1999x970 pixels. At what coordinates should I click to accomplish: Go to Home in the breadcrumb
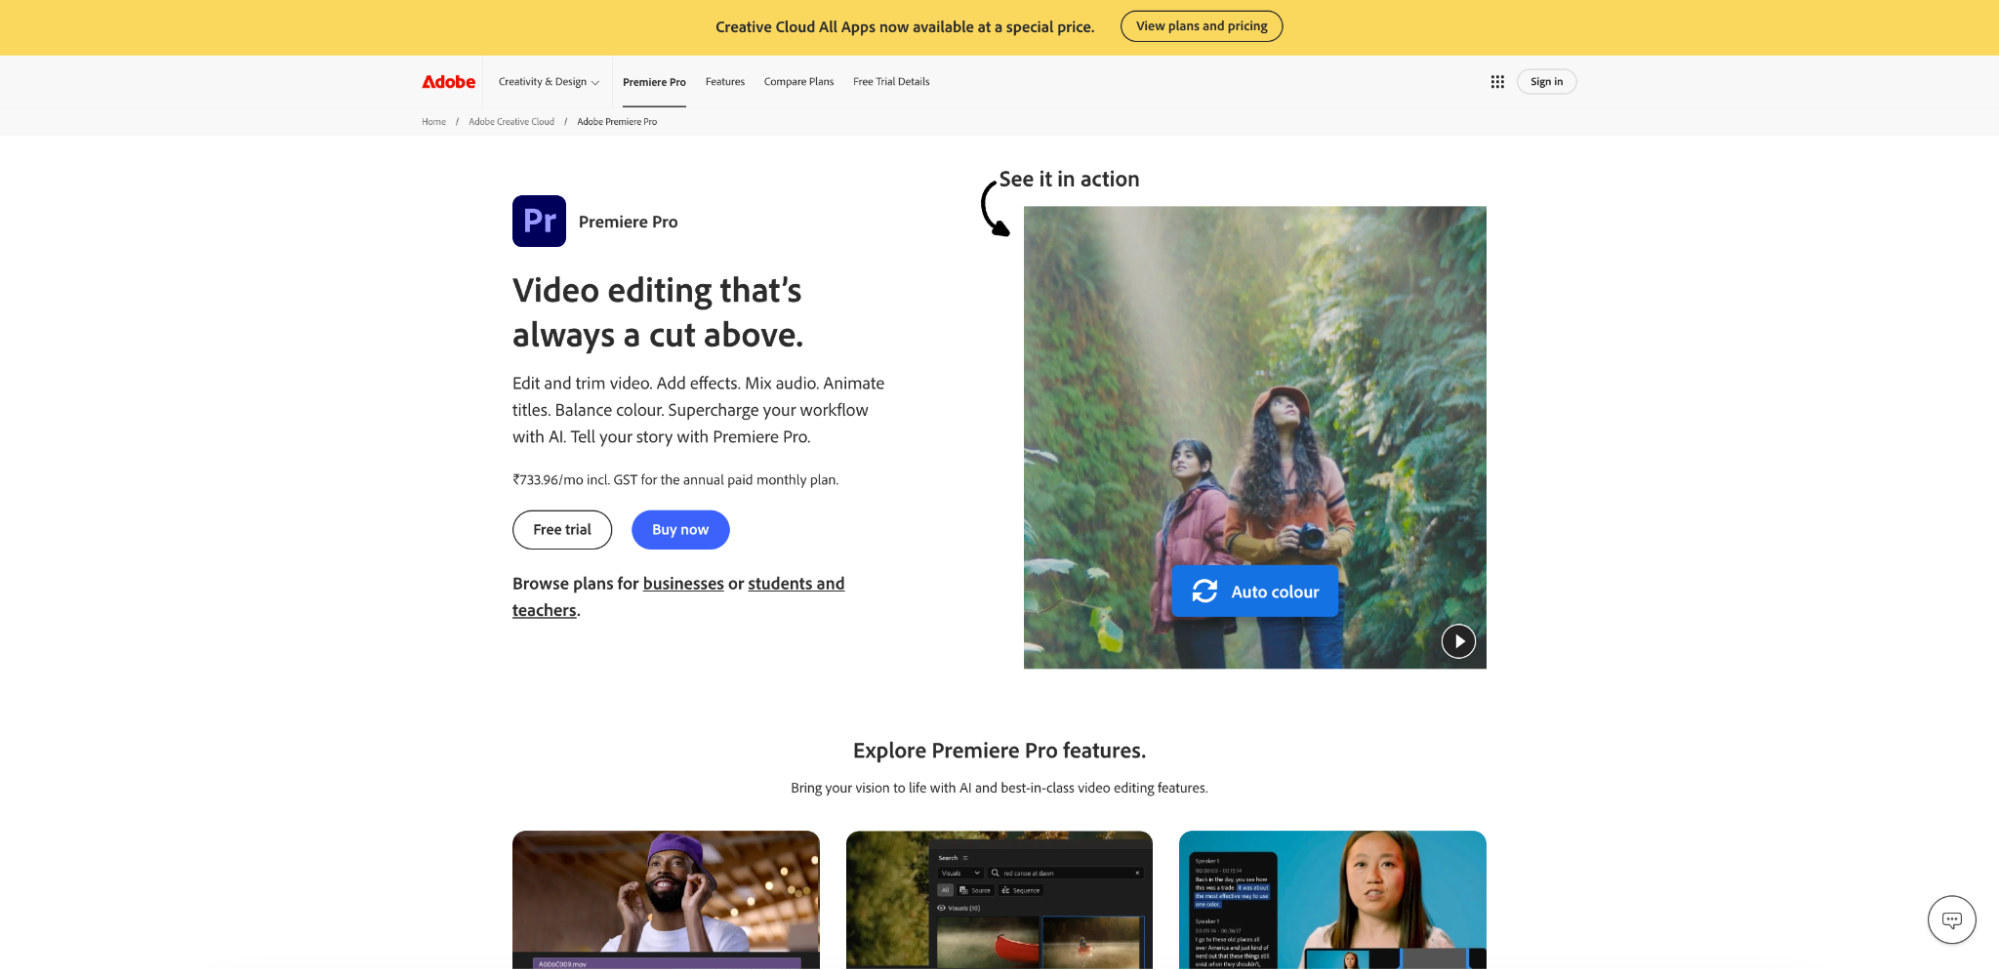[x=434, y=122]
